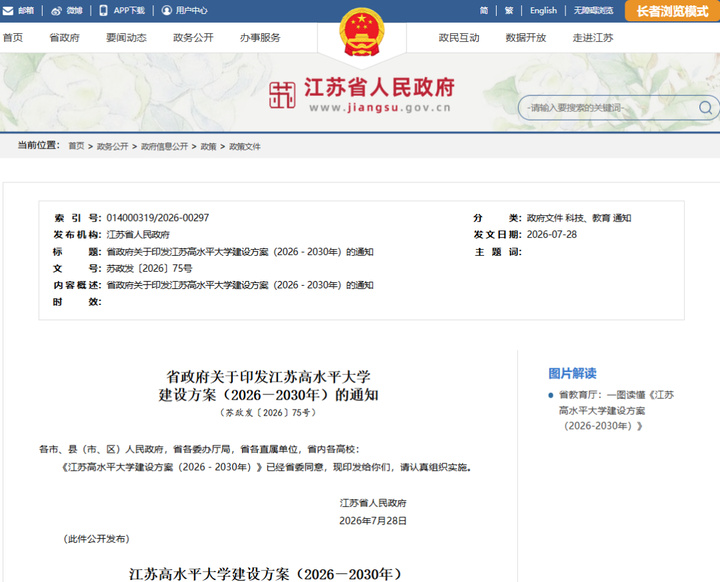
Task: Open the 政务公开 menu
Action: click(x=193, y=38)
